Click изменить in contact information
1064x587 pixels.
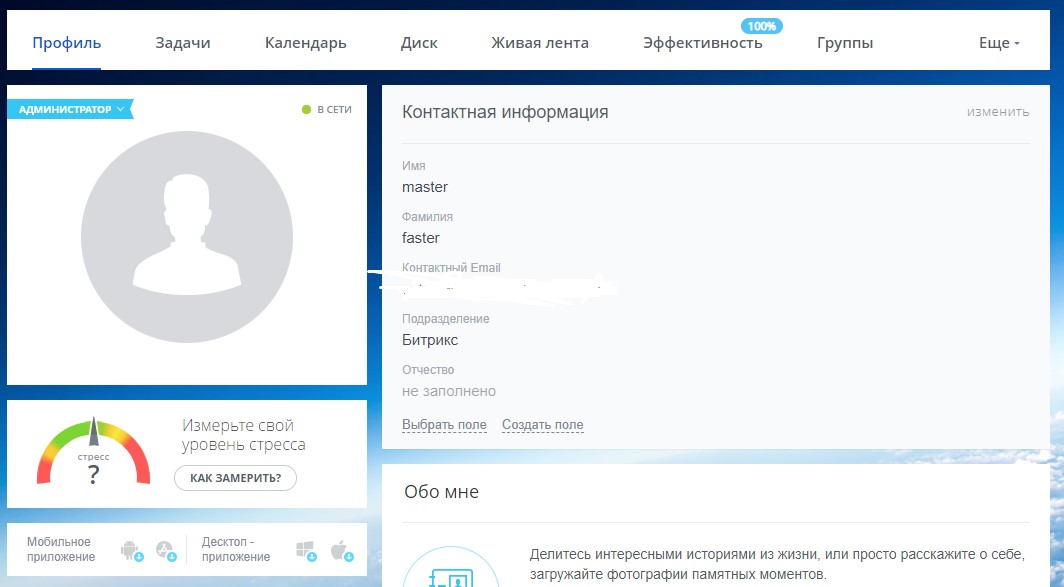997,112
